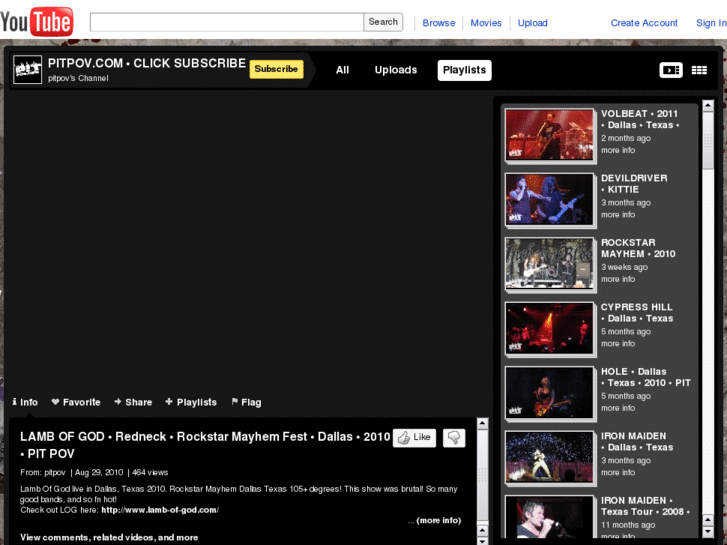Click the playlist scrollbar thumb

(708, 141)
